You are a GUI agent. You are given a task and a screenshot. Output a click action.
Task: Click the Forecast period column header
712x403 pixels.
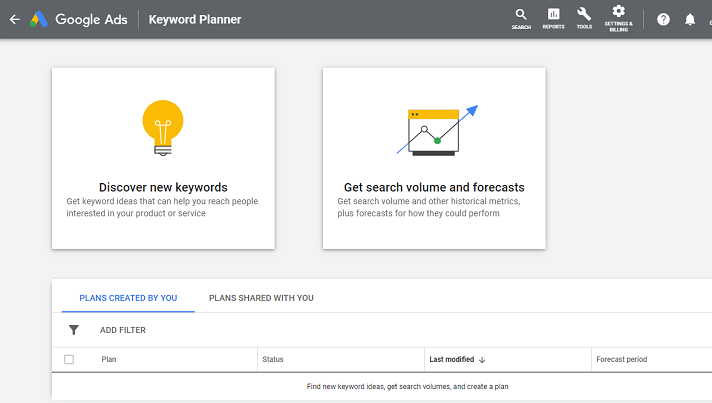(x=622, y=359)
